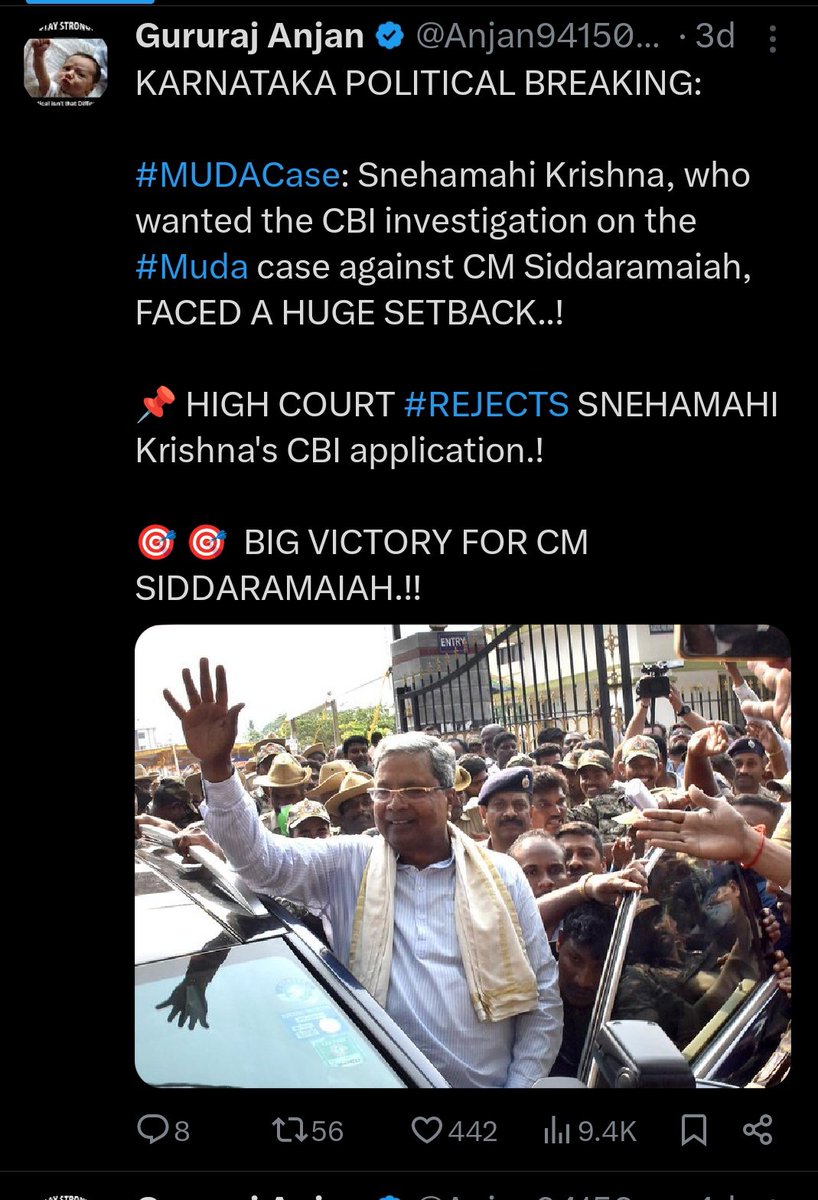Open the Gururaj Anjan display name

(x=250, y=37)
